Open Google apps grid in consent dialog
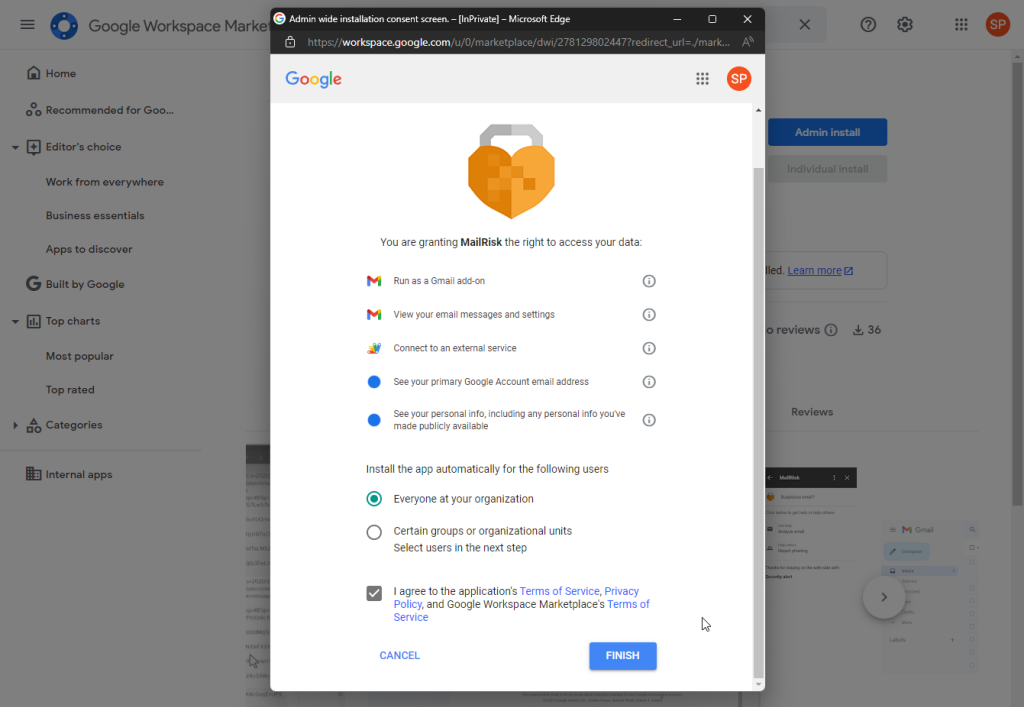 tap(702, 79)
